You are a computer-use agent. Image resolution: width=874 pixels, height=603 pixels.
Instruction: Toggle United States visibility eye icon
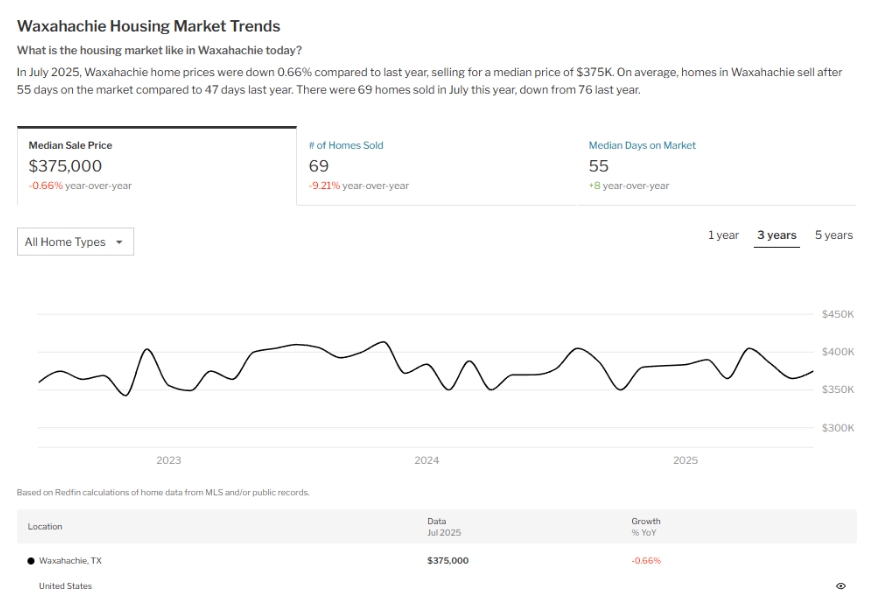pyautogui.click(x=840, y=586)
